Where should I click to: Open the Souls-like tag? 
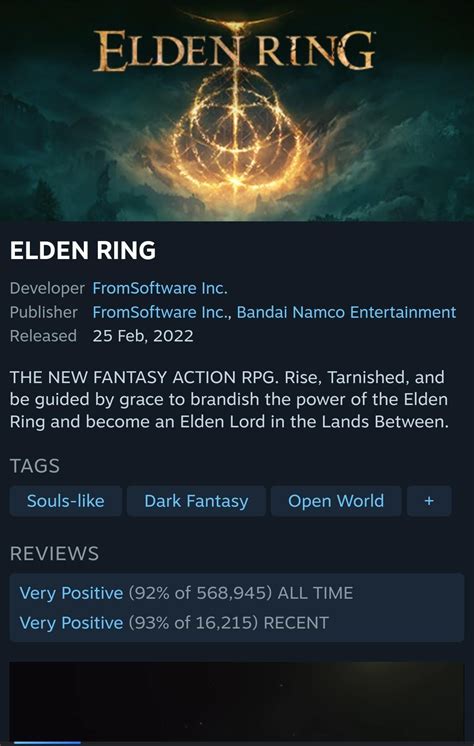[66, 501]
